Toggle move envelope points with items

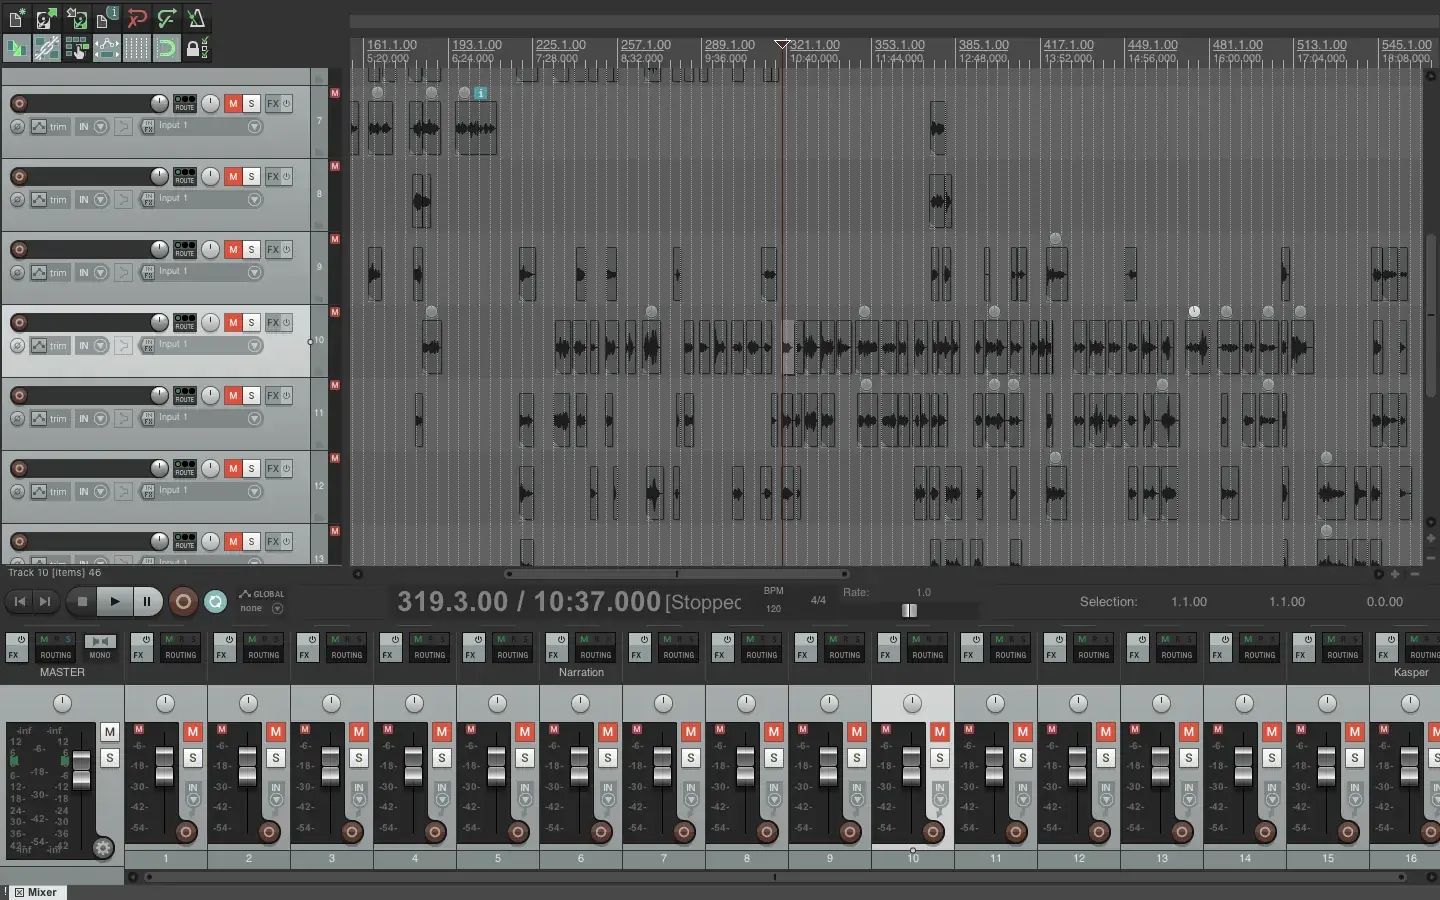[x=107, y=48]
